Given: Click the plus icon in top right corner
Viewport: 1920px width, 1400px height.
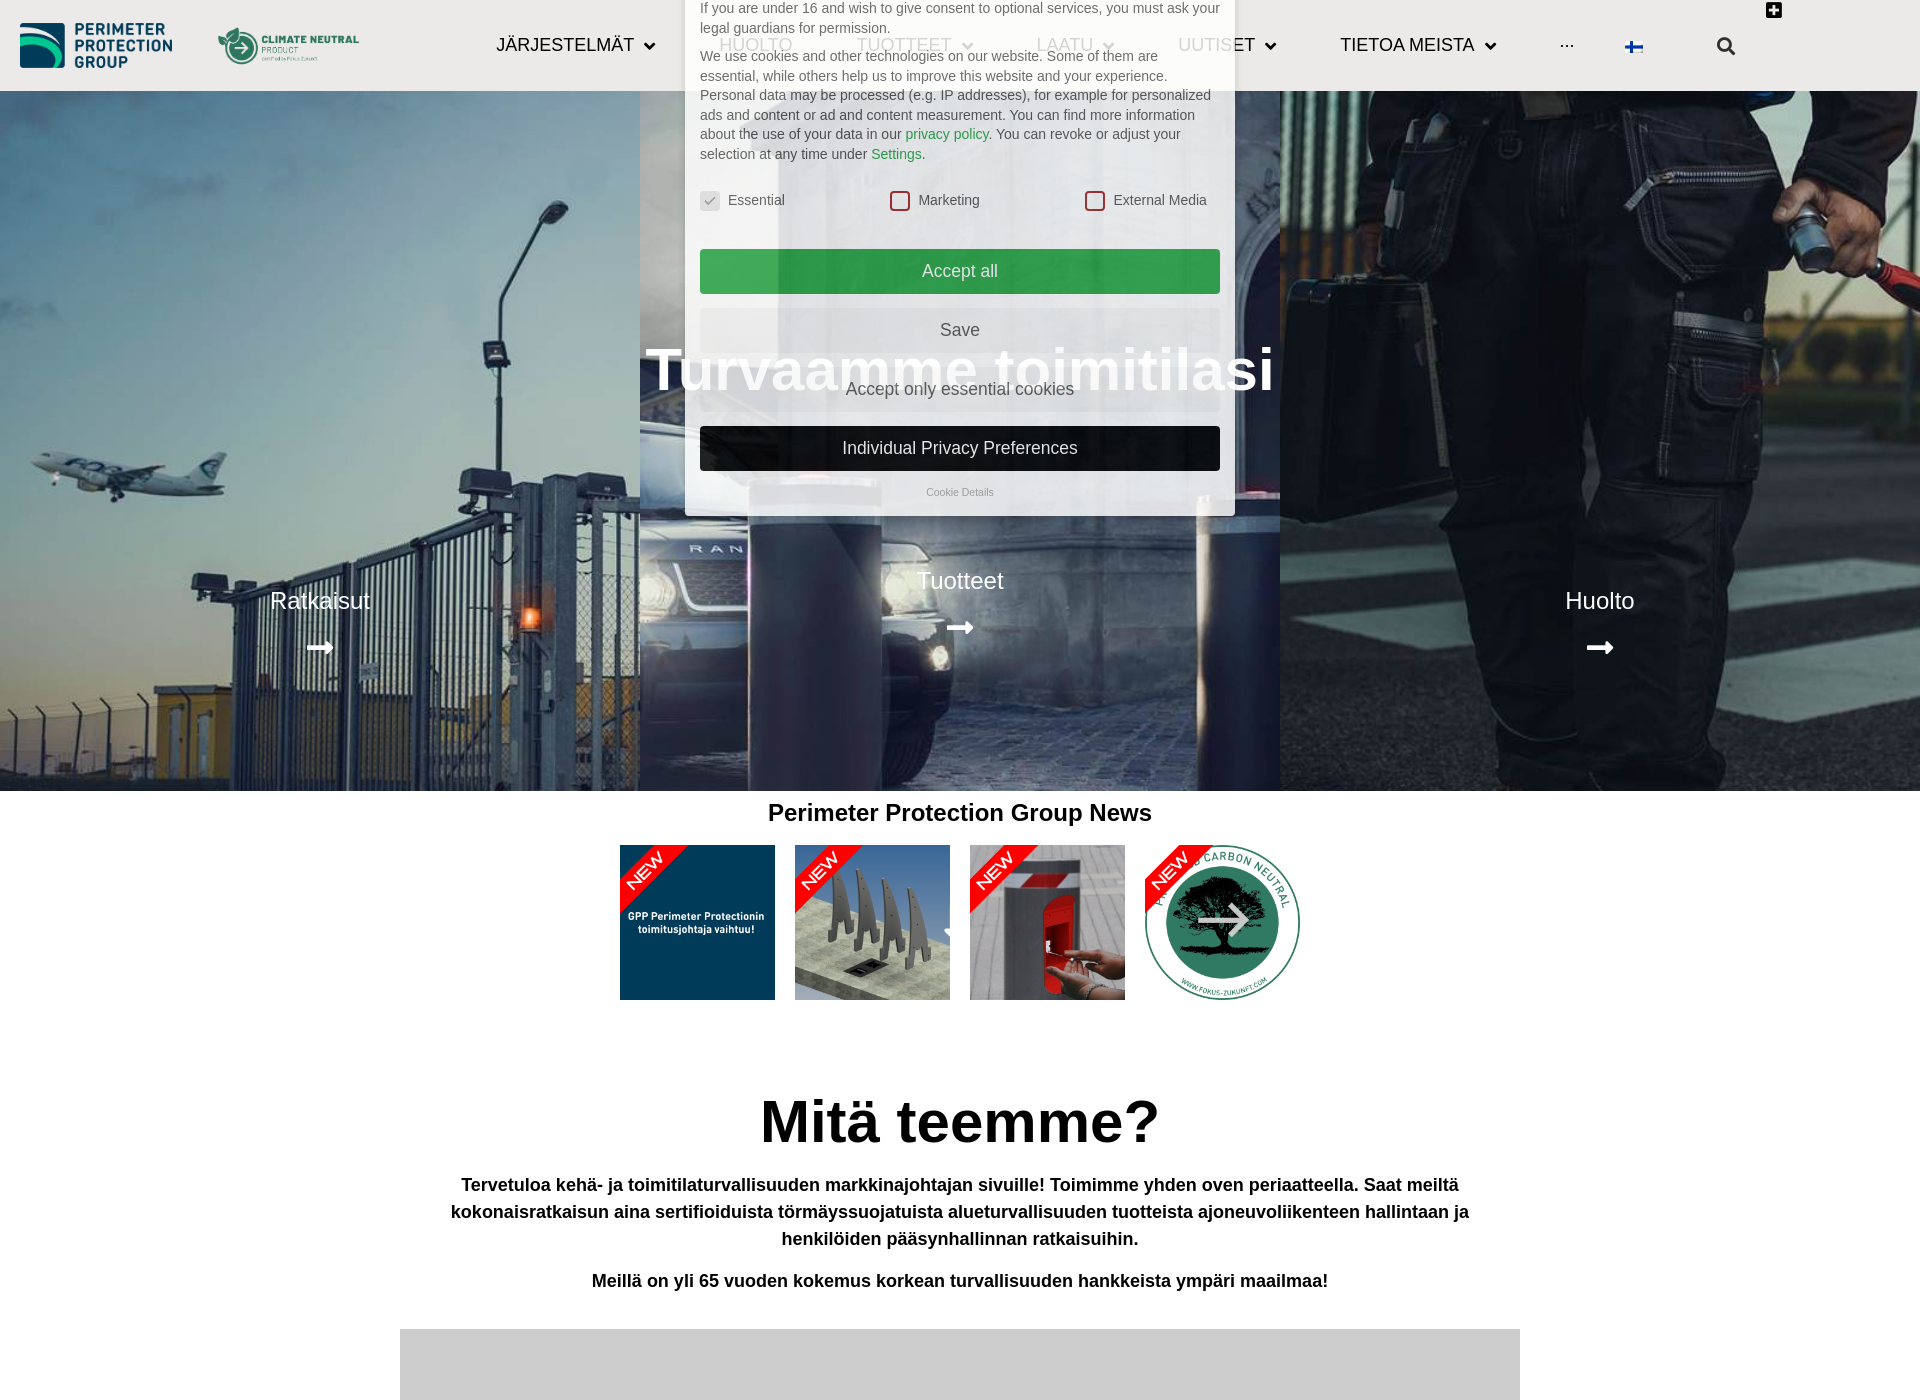Looking at the screenshot, I should point(1774,10).
